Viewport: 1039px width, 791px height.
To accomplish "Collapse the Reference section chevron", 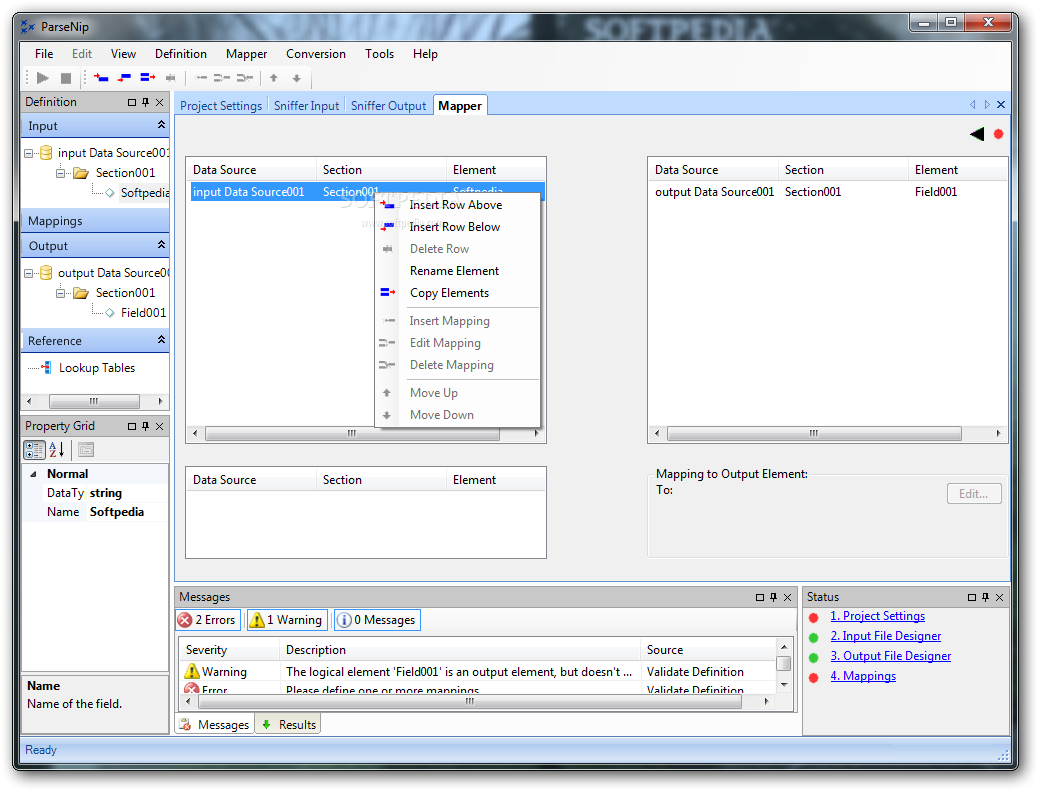I will pos(161,340).
